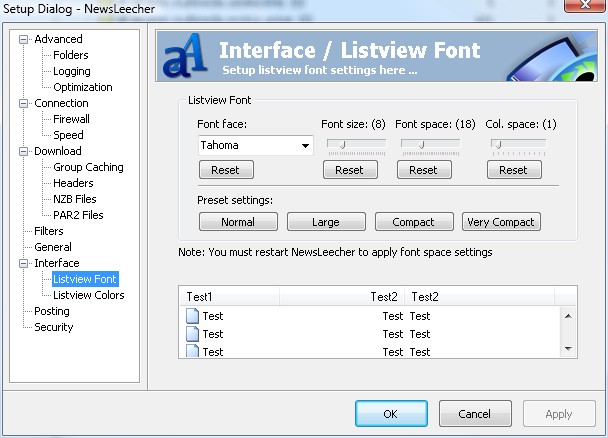Click the first Test row file icon
The width and height of the screenshot is (608, 438).
pyautogui.click(x=192, y=316)
